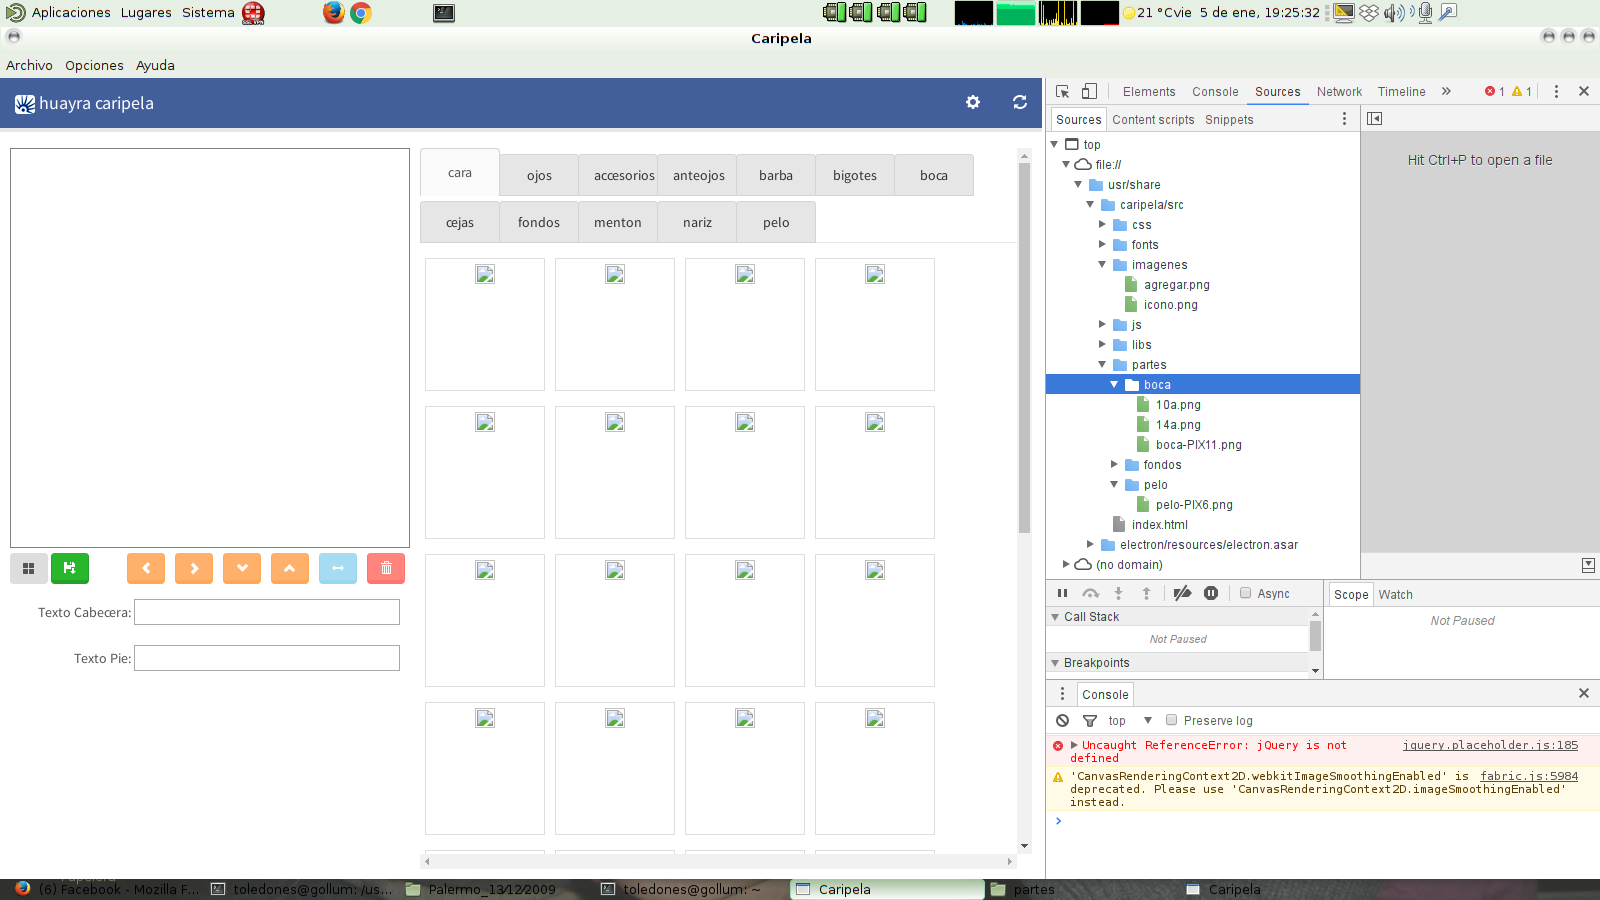Collapse the imagenes folder
Viewport: 1600px width, 900px height.
coord(1102,264)
